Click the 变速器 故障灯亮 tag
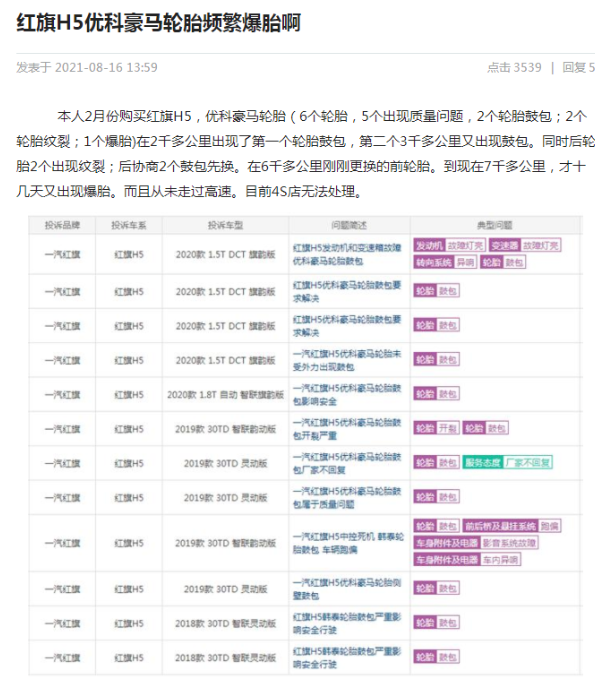595x680 pixels. click(525, 245)
